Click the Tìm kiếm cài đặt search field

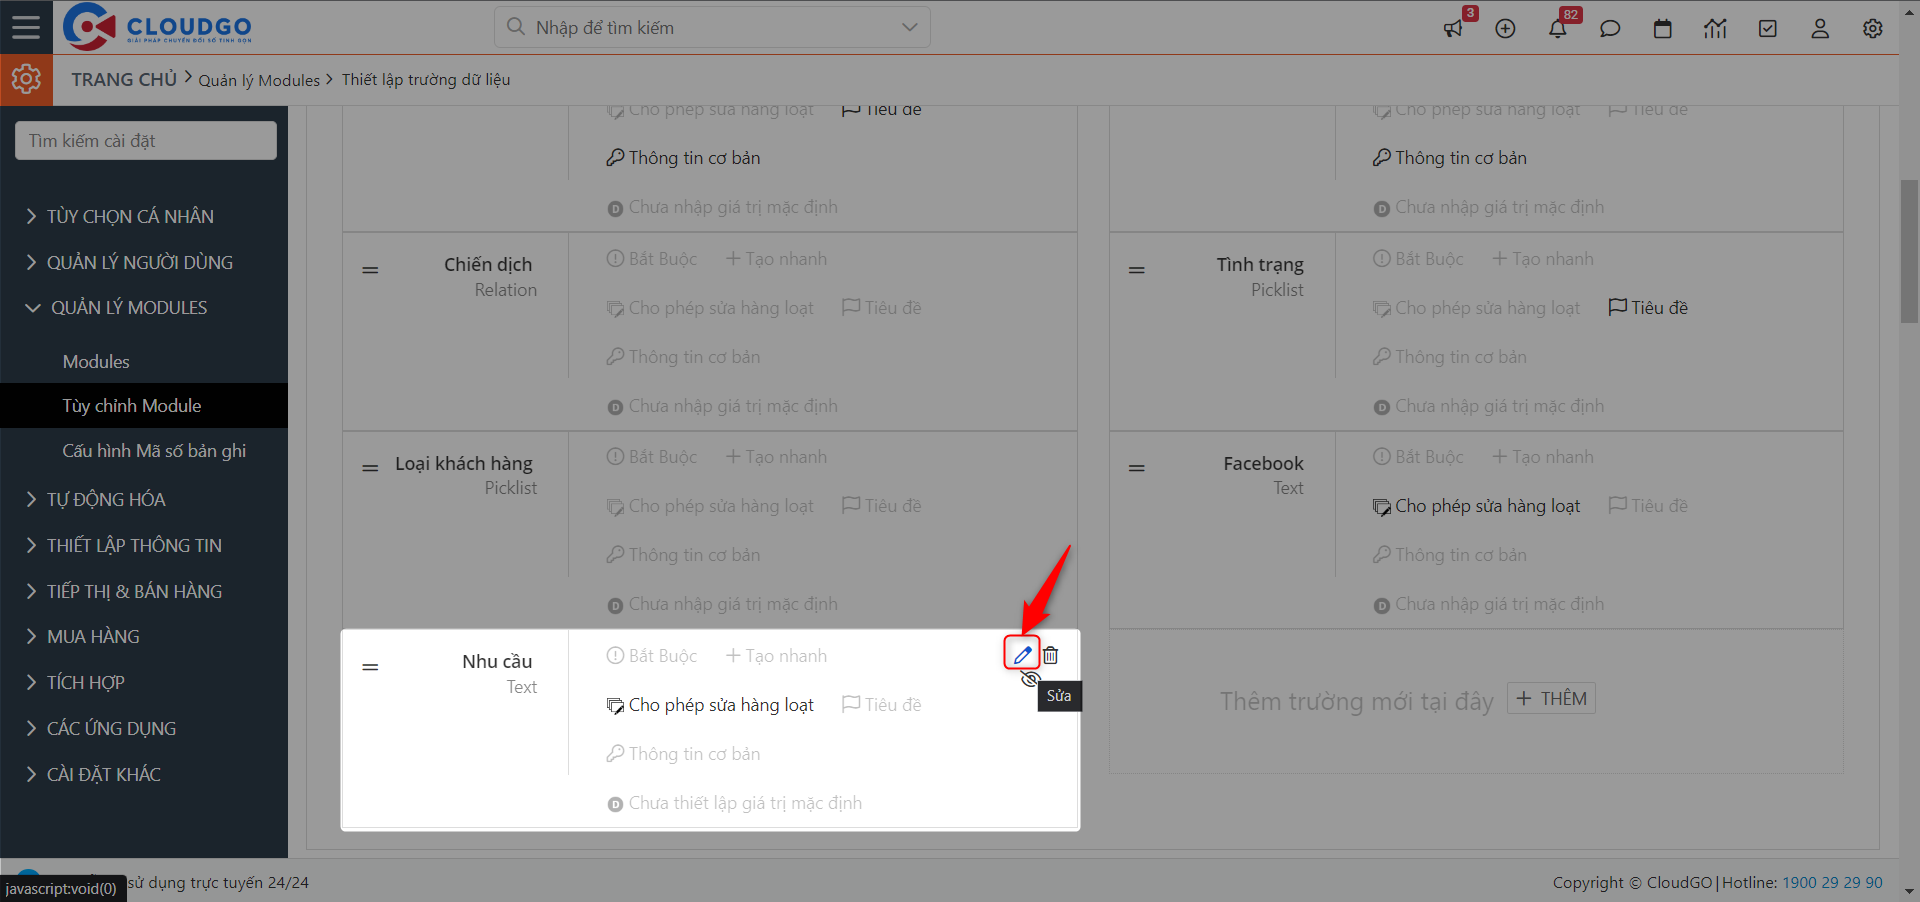[x=146, y=141]
